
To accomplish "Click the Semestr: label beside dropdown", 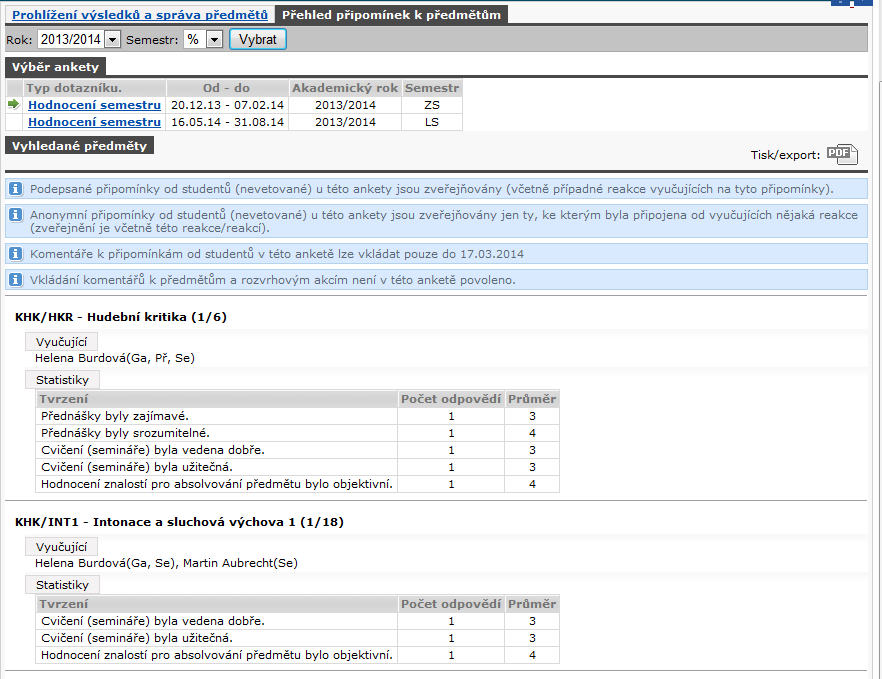I will click(152, 40).
